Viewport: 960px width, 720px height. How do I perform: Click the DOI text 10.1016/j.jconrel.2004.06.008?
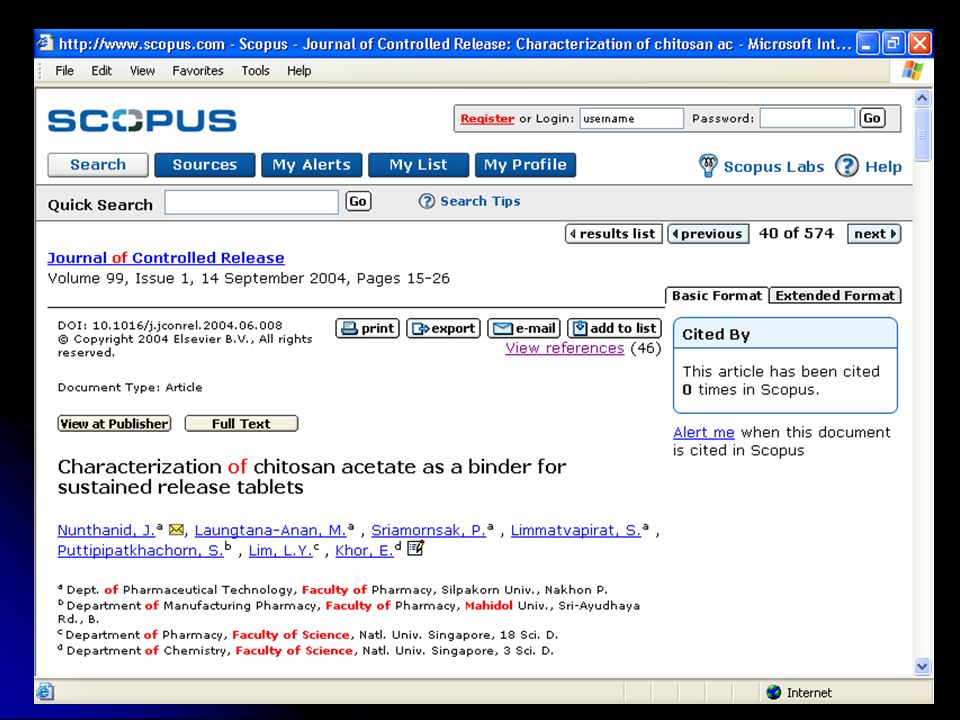click(187, 325)
